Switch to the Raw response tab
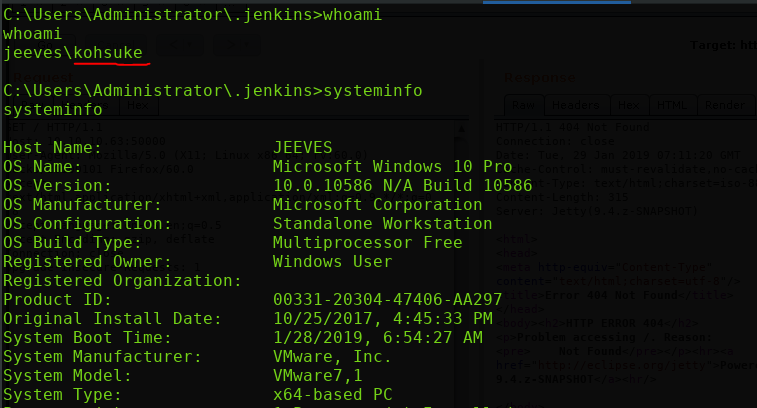 (521, 105)
